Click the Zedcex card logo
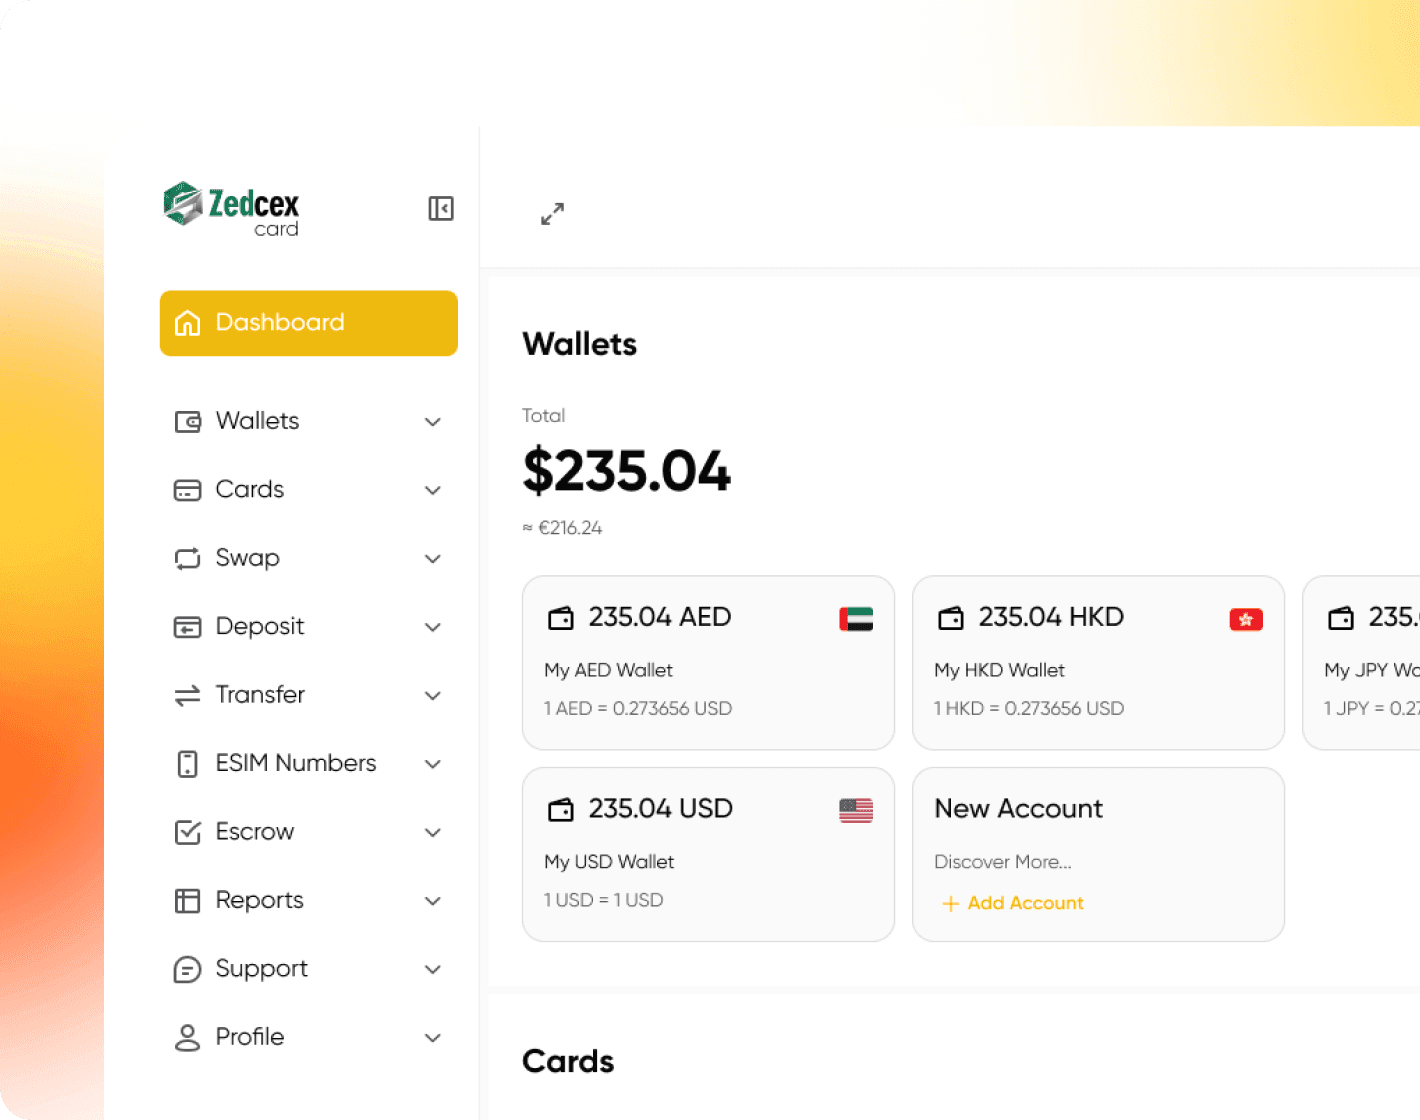The height and width of the screenshot is (1120, 1420). coord(232,208)
